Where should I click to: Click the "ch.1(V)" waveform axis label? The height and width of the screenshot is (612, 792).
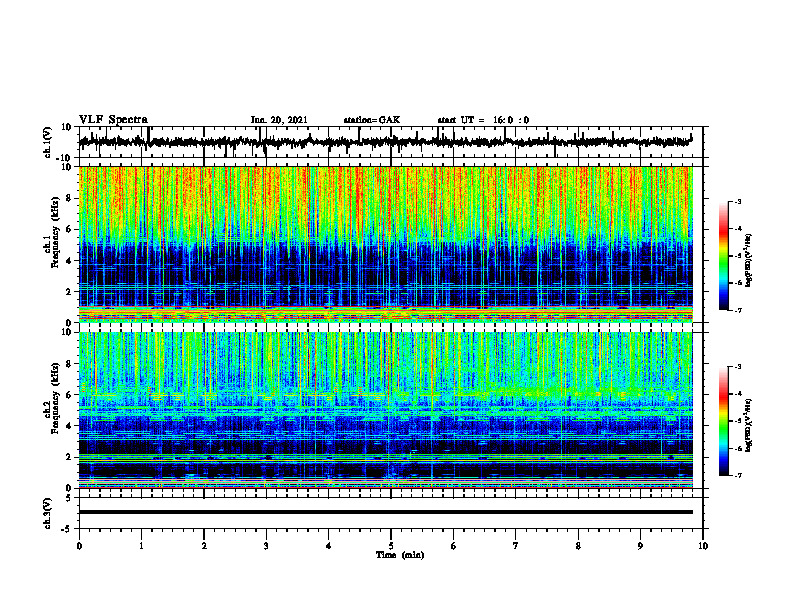coord(48,142)
